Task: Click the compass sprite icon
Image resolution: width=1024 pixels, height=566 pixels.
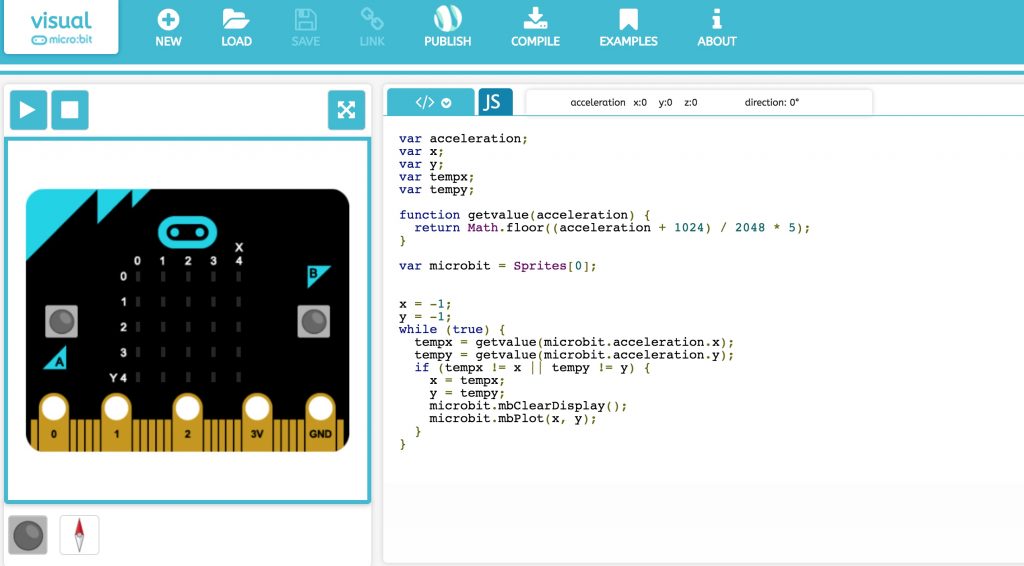Action: click(x=79, y=535)
